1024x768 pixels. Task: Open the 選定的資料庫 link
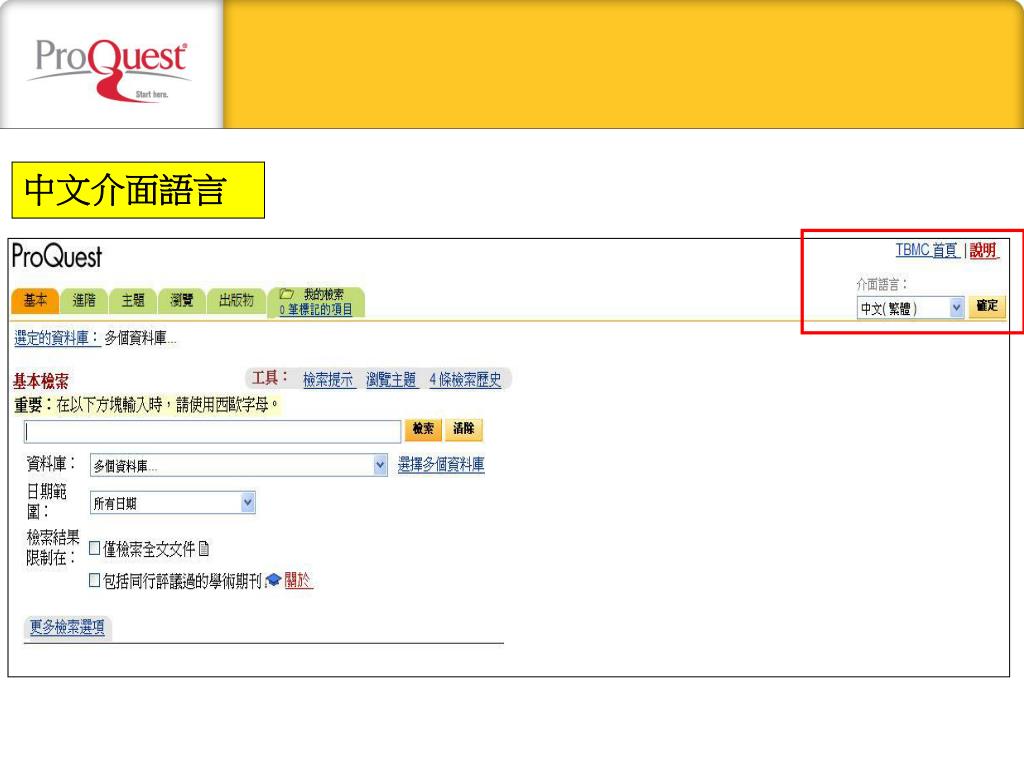click(x=57, y=338)
